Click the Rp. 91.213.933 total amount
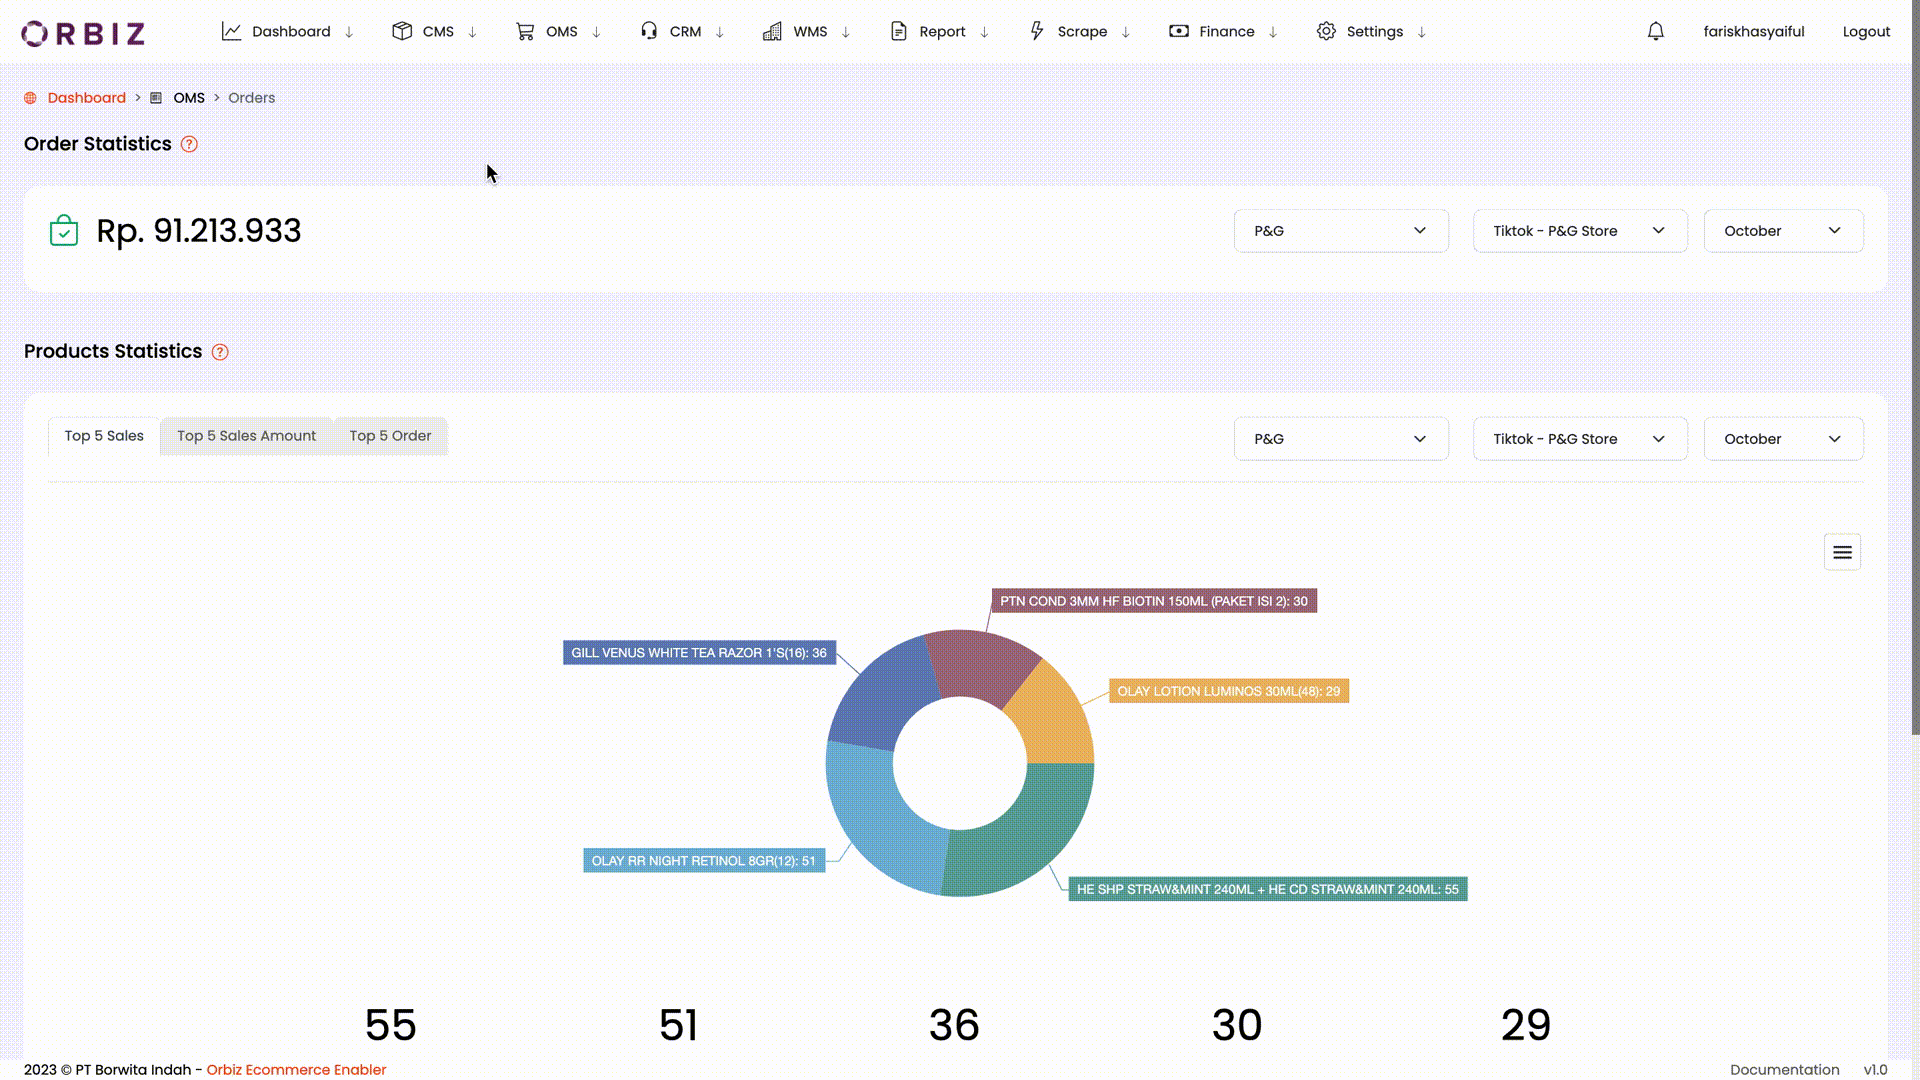Viewport: 1920px width, 1080px height. point(198,231)
